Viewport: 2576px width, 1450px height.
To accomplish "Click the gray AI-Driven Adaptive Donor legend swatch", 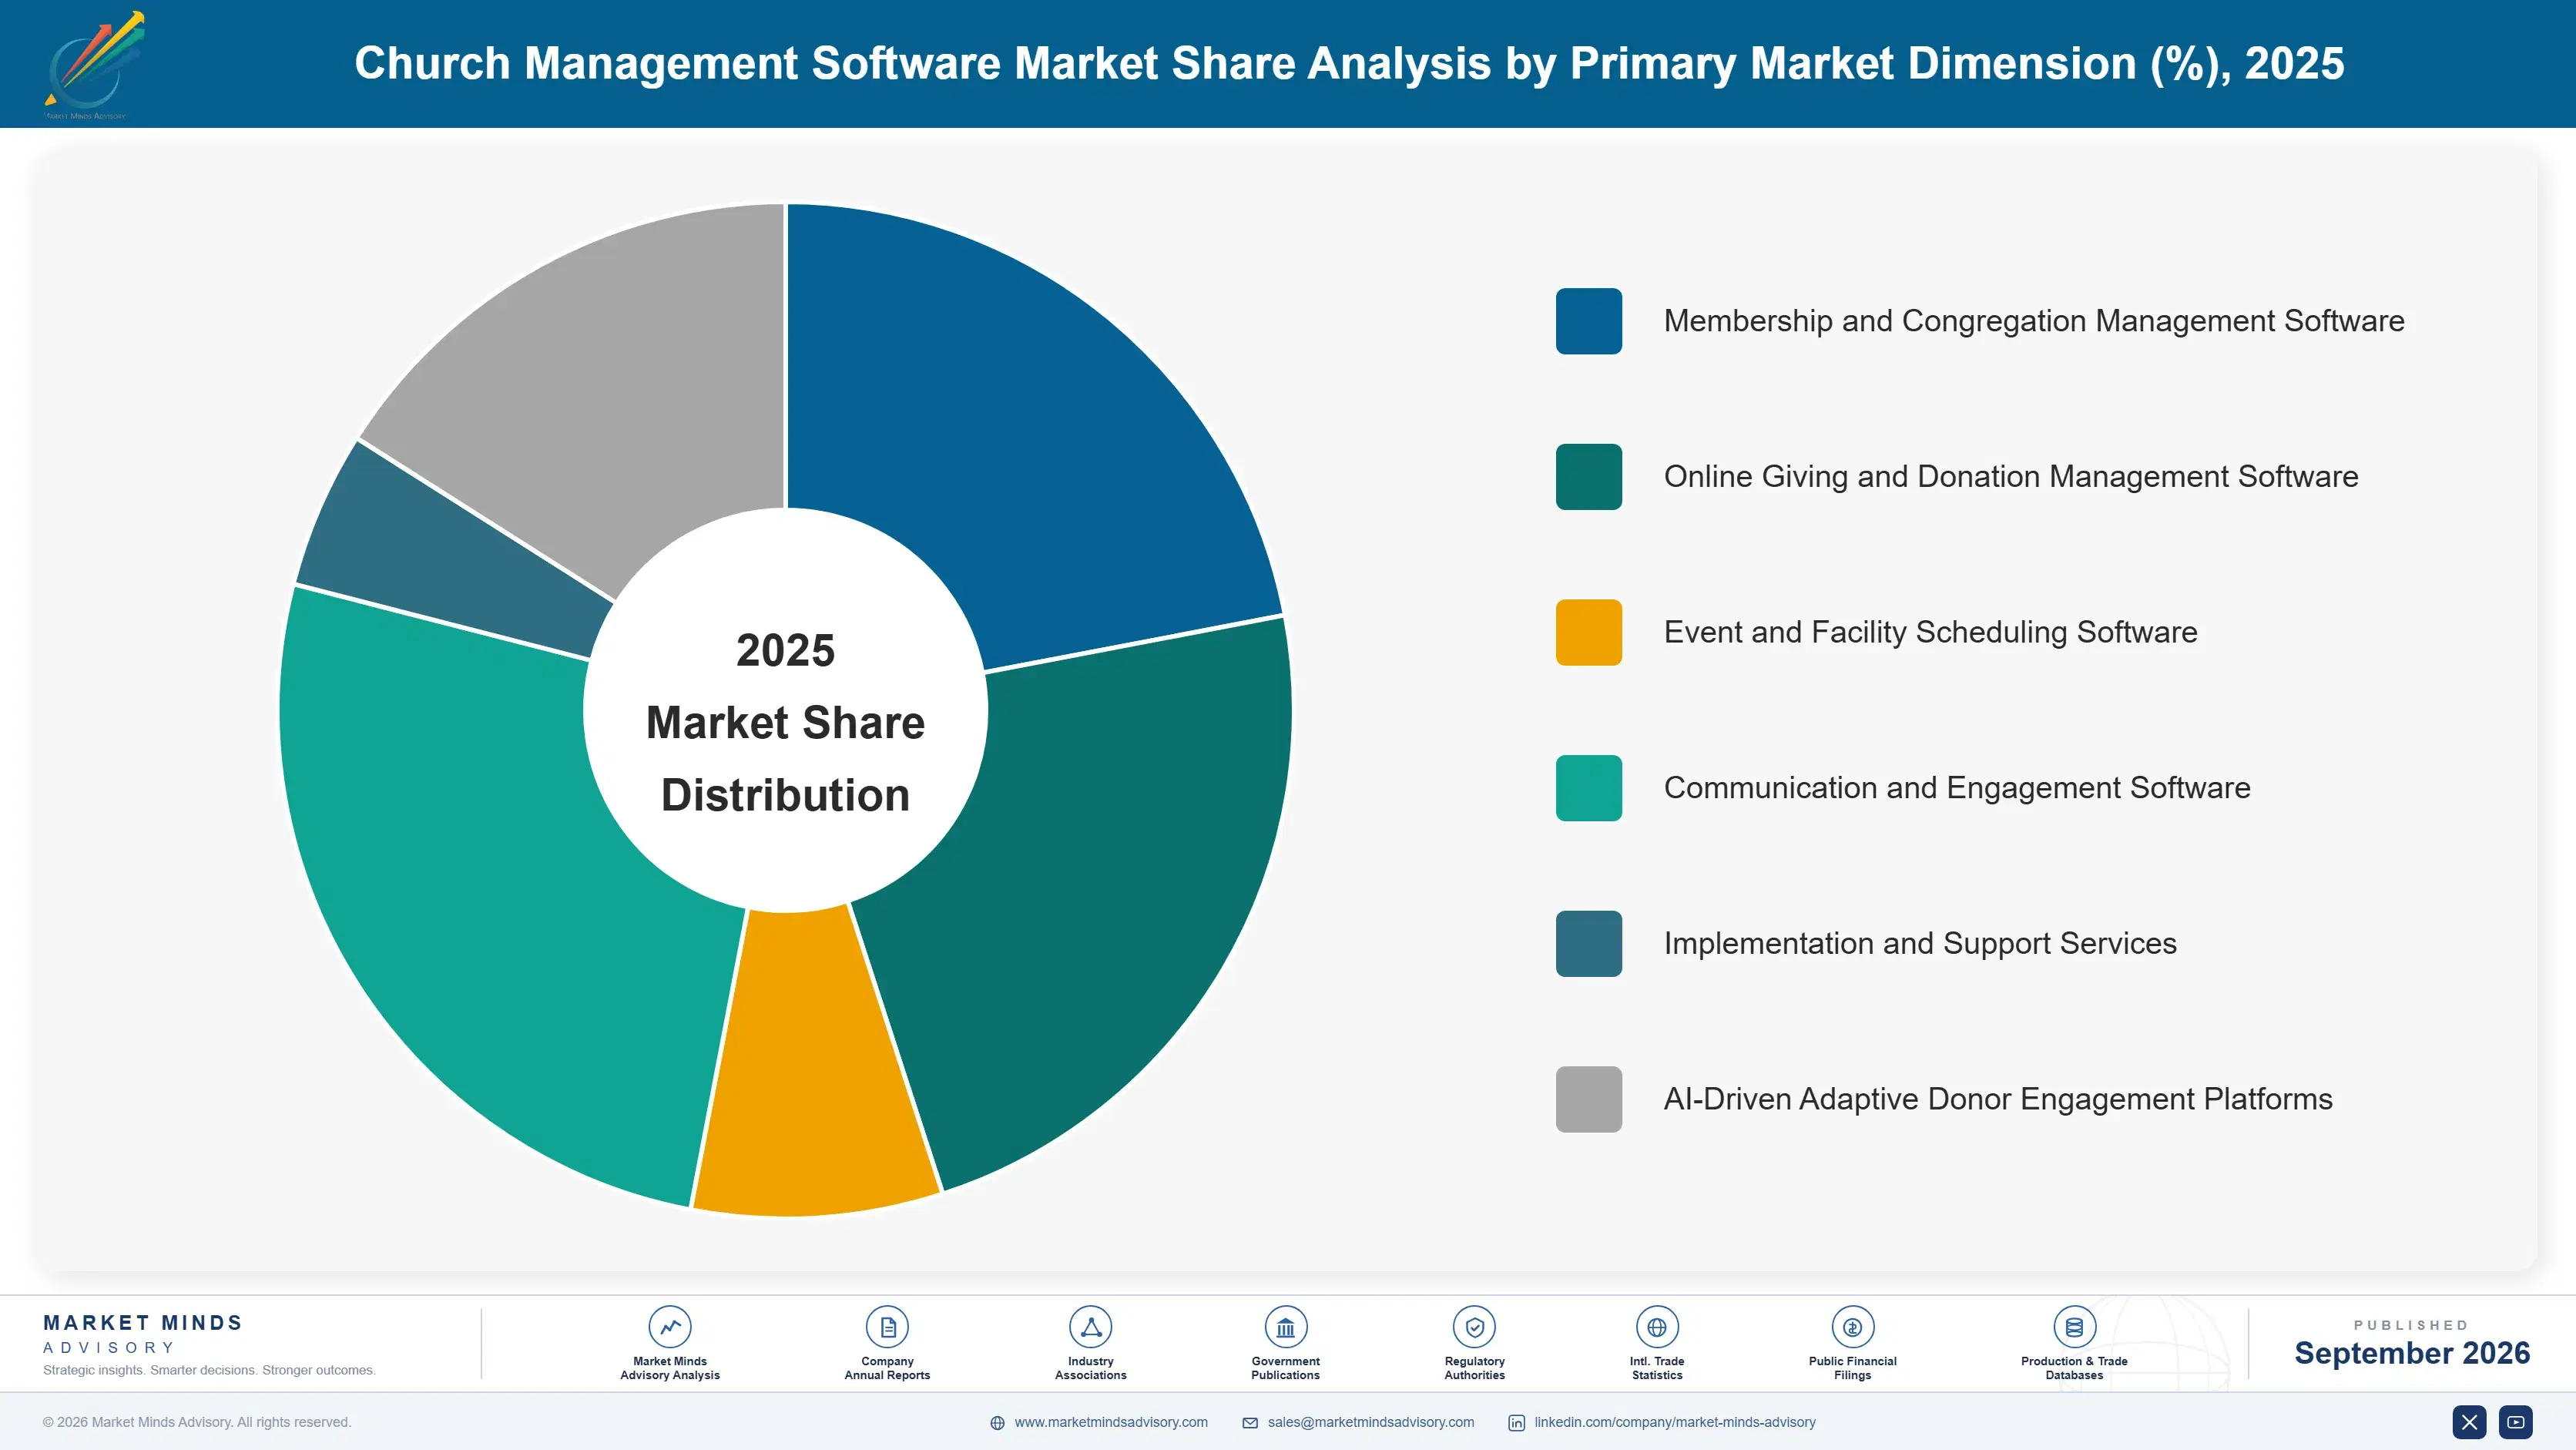I will coord(1588,1099).
